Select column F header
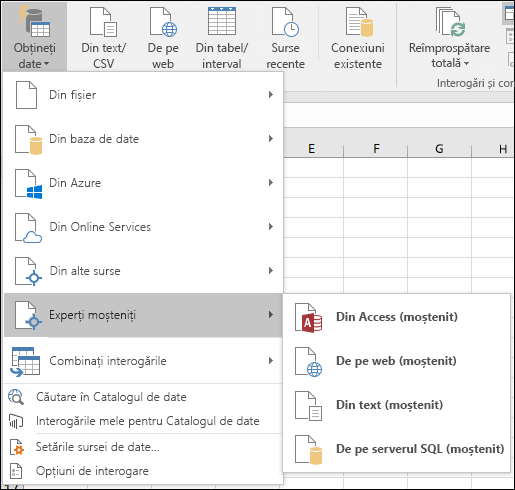 pos(376,149)
